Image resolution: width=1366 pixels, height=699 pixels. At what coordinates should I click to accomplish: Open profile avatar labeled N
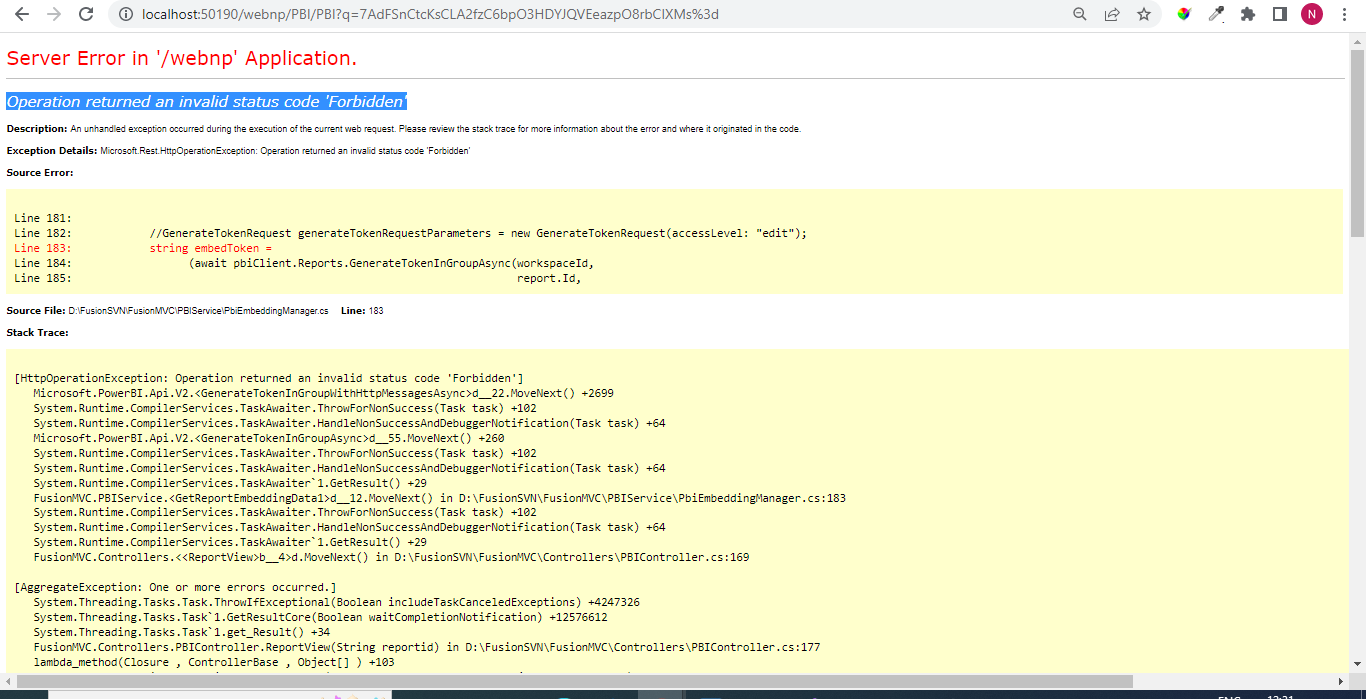pyautogui.click(x=1311, y=14)
